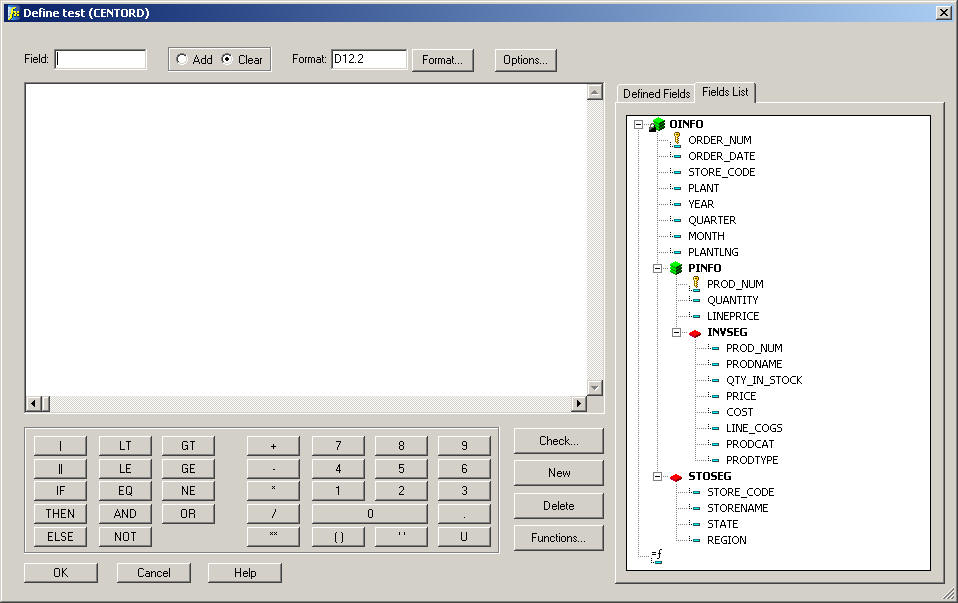Select the Clear radio button

[x=227, y=59]
